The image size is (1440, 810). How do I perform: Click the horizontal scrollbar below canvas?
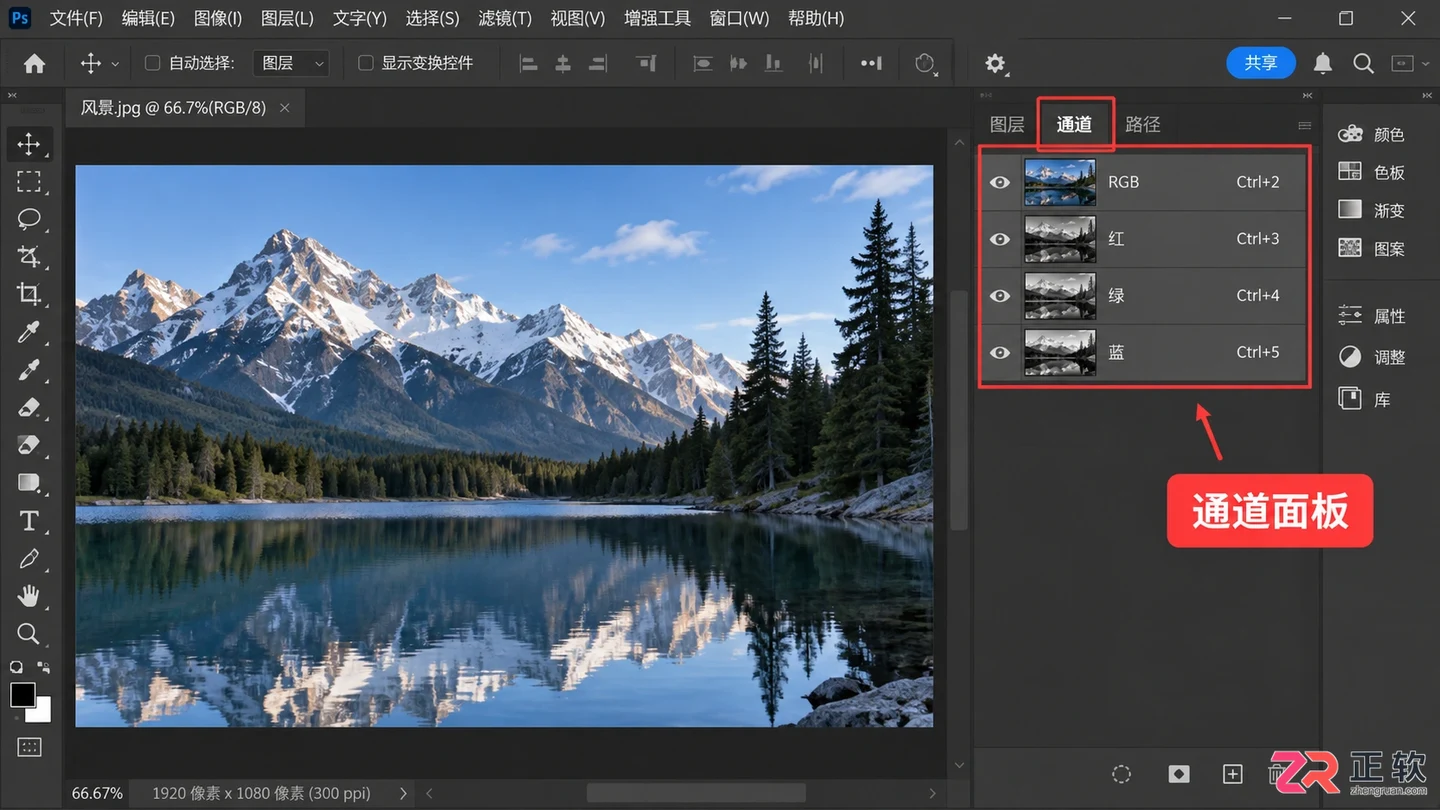(x=696, y=793)
